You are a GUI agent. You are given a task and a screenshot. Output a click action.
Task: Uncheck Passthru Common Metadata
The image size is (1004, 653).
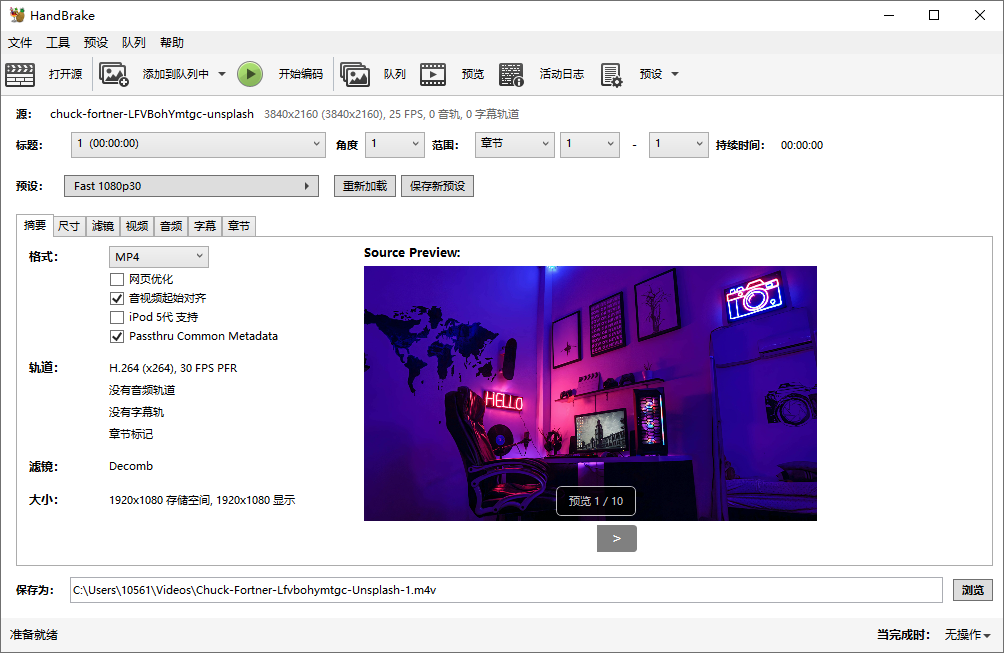117,336
